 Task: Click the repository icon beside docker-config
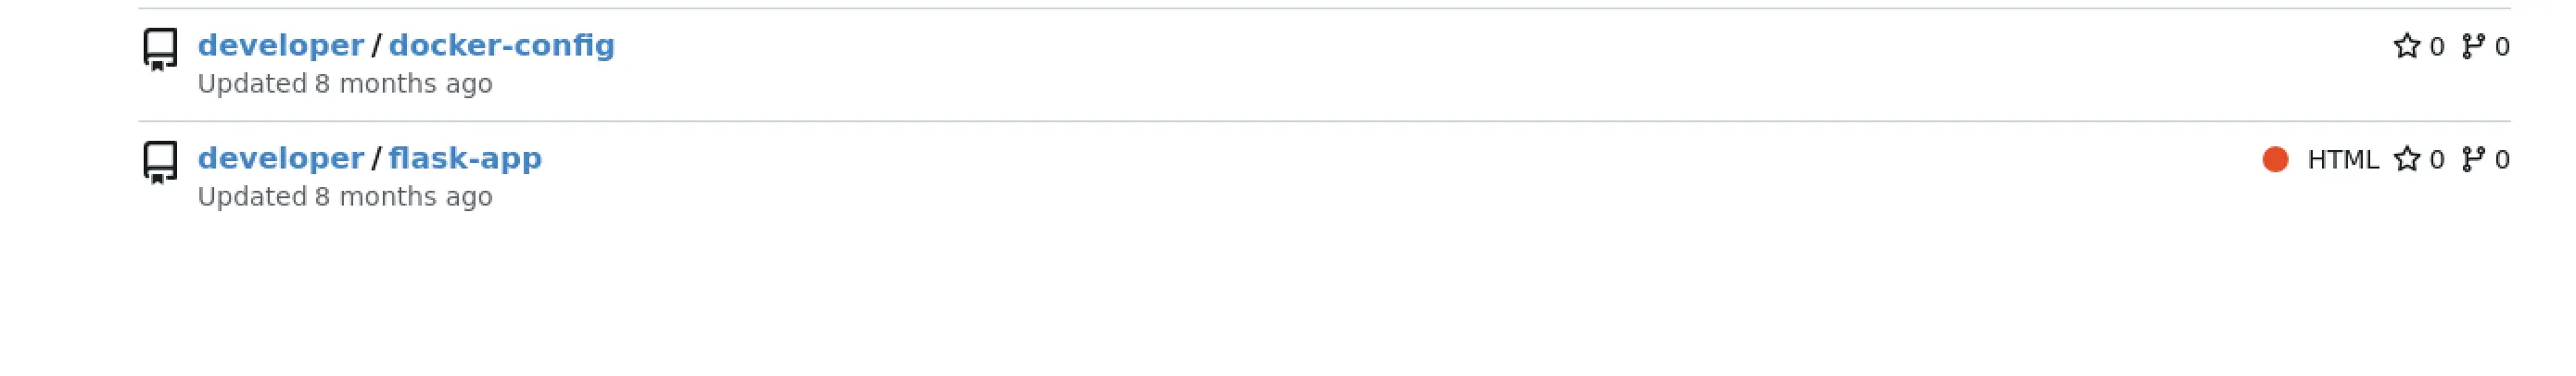160,49
